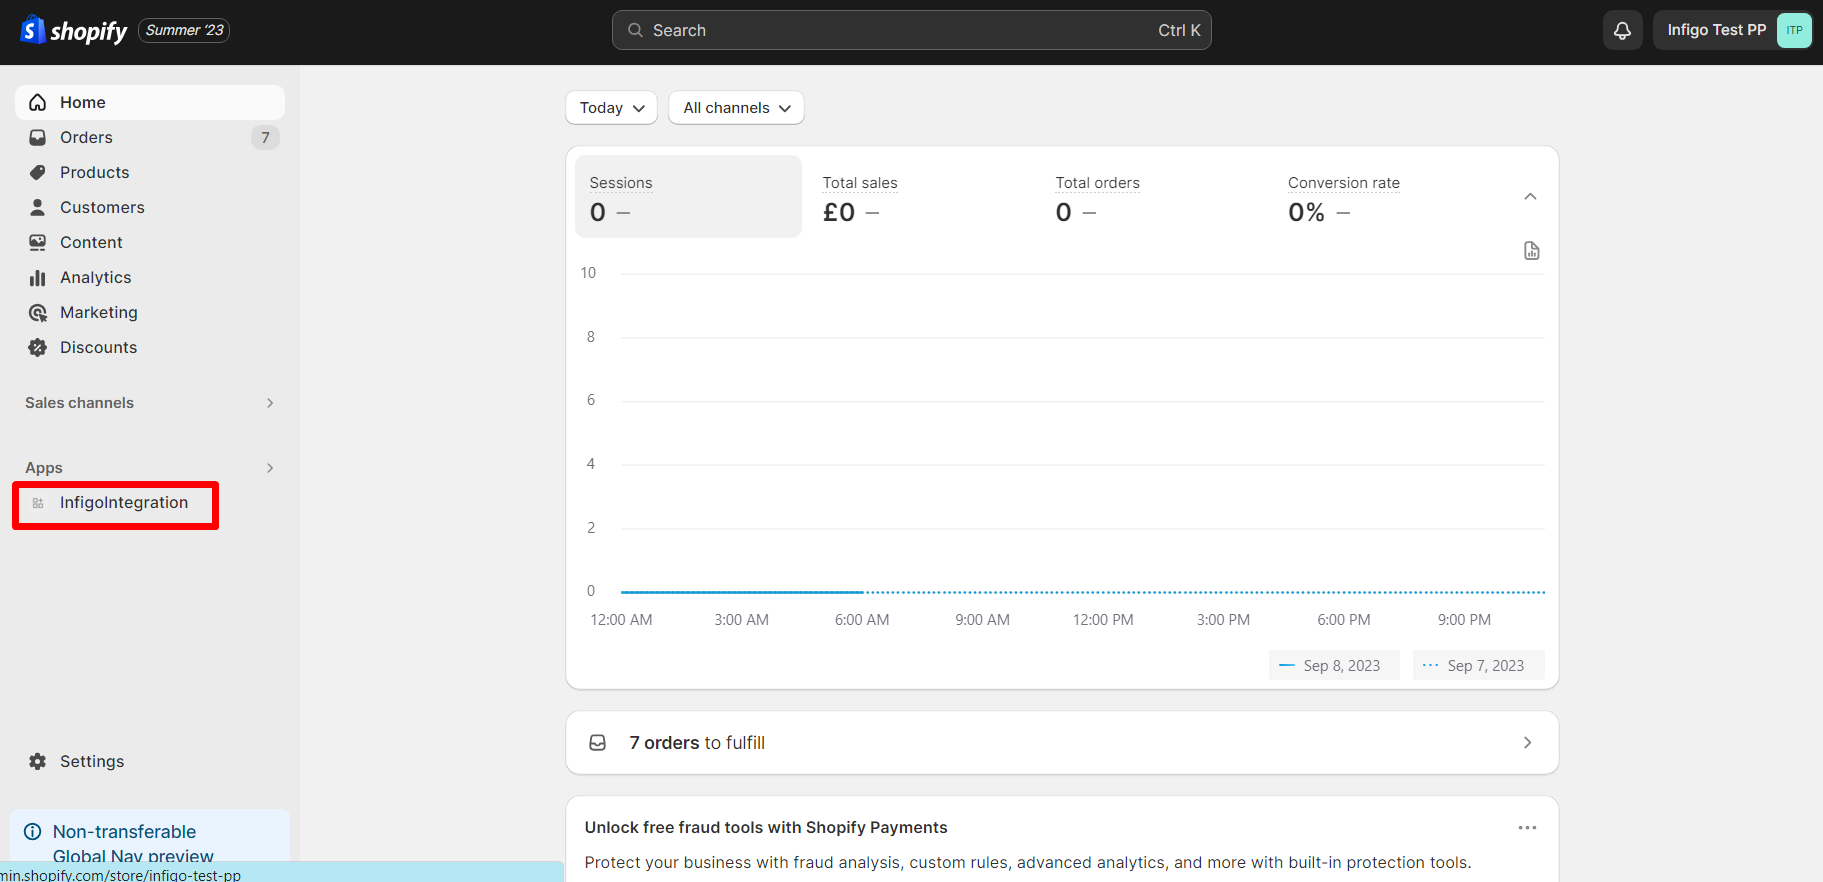Open the Discounts page

point(150,347)
